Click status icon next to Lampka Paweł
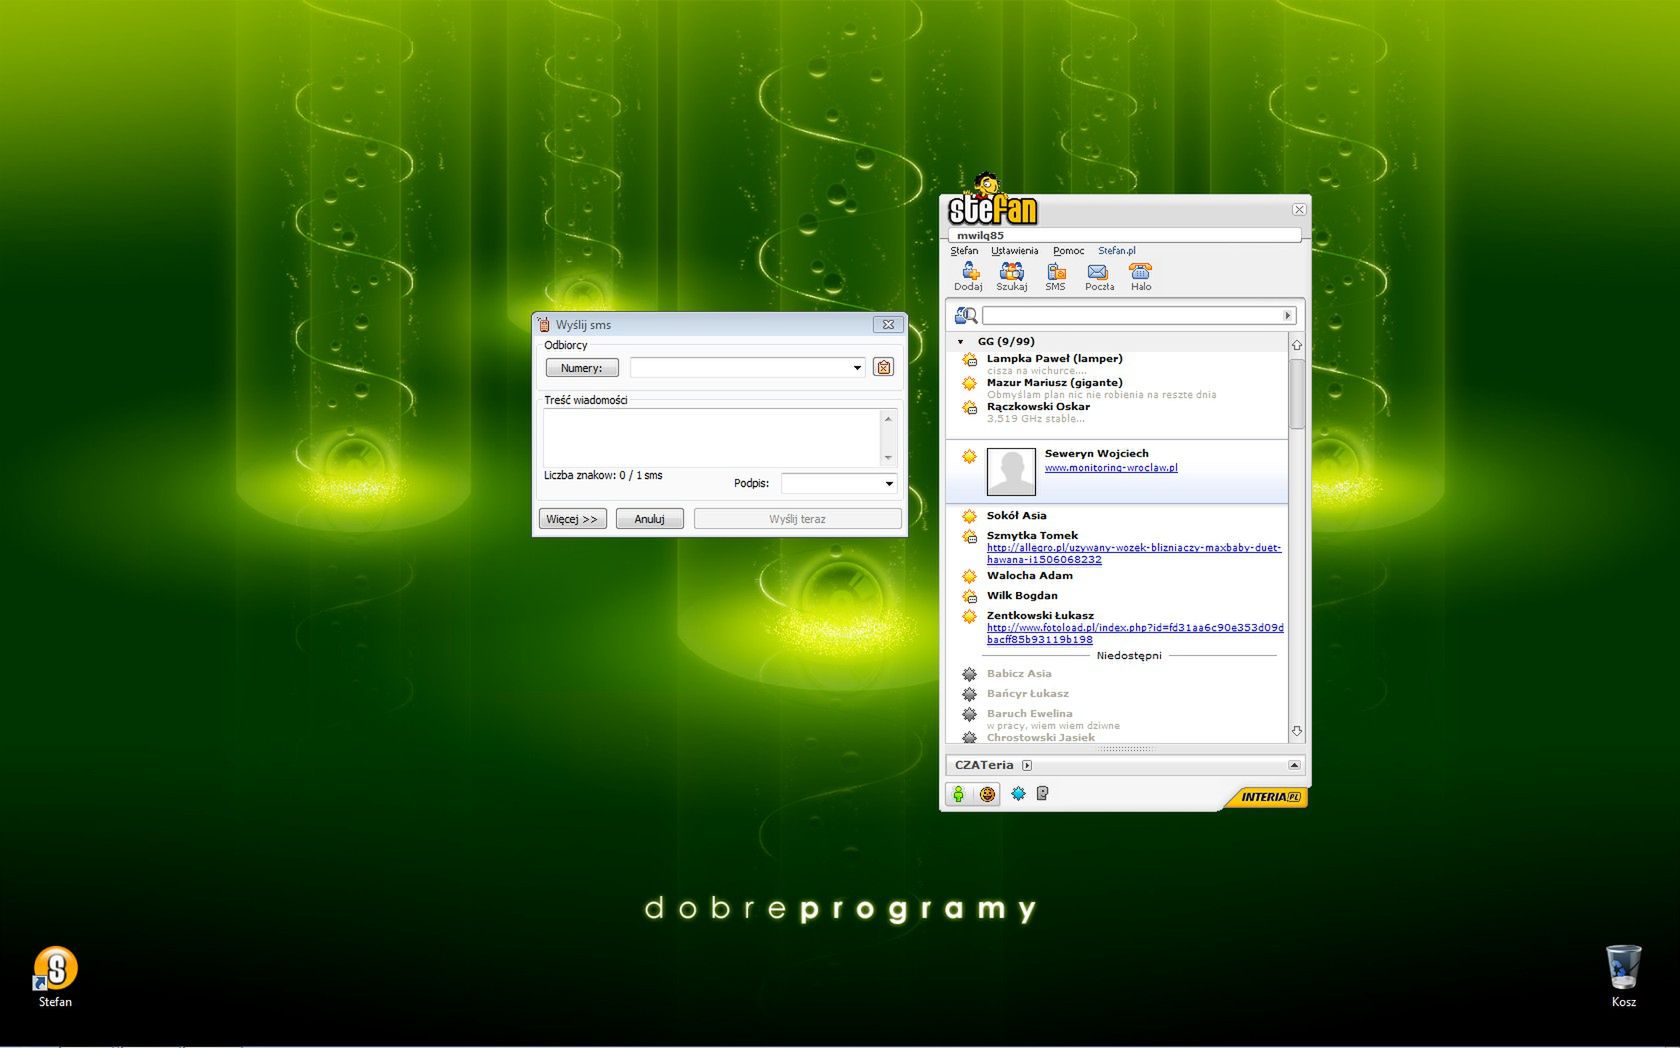This screenshot has width=1680, height=1048. tap(969, 360)
